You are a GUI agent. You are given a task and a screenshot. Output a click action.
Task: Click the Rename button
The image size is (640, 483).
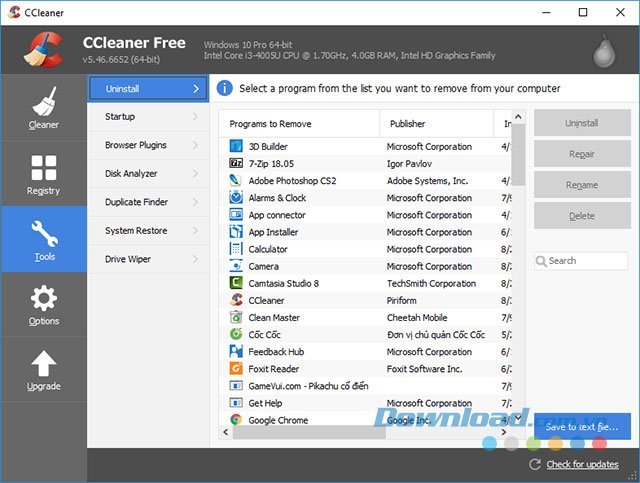coord(582,185)
